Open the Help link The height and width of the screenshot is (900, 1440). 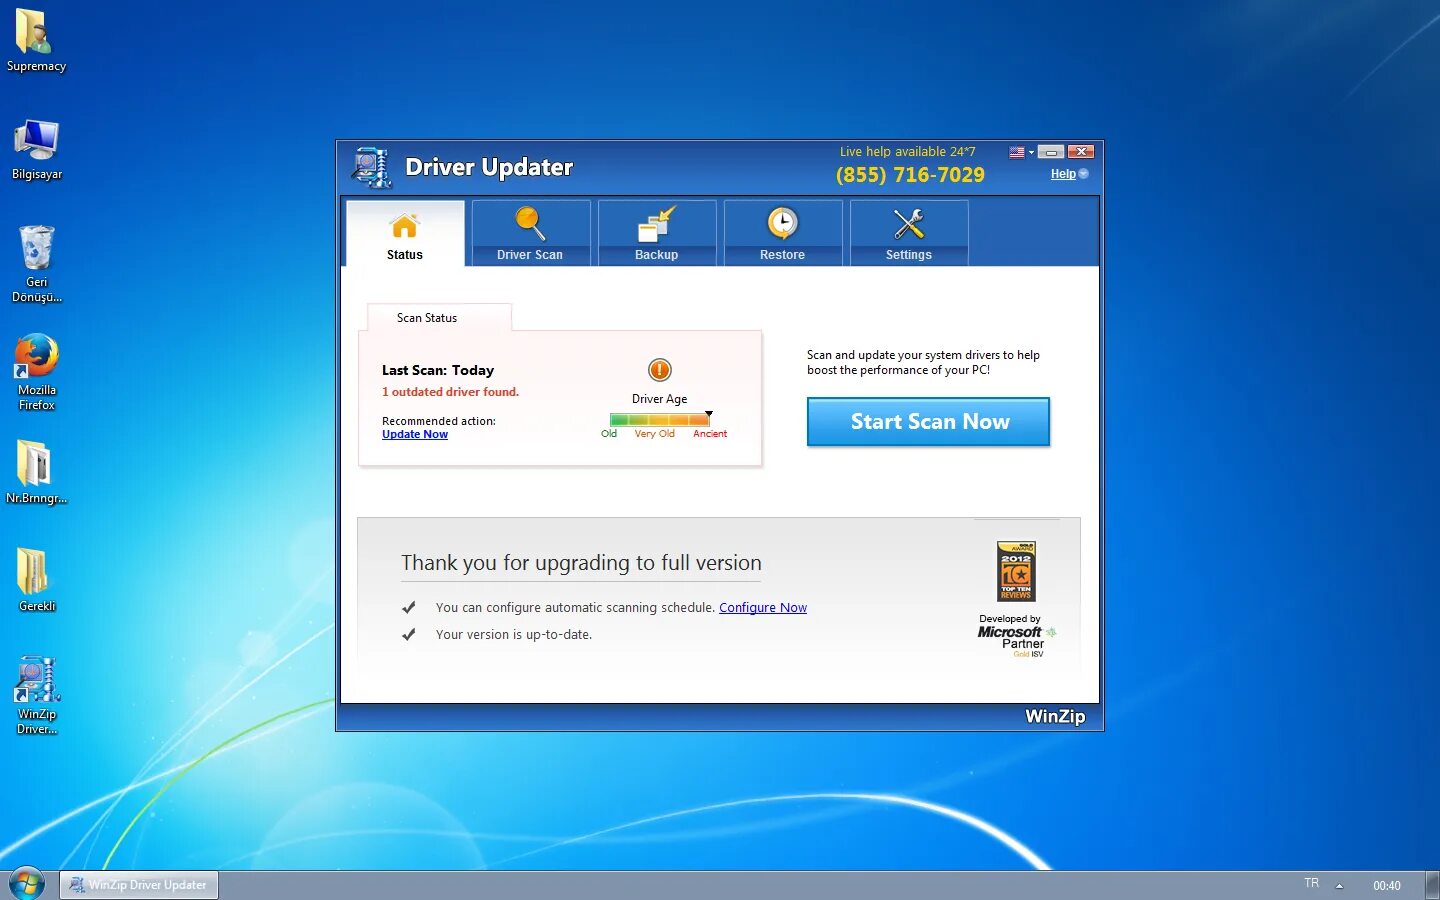[1063, 174]
